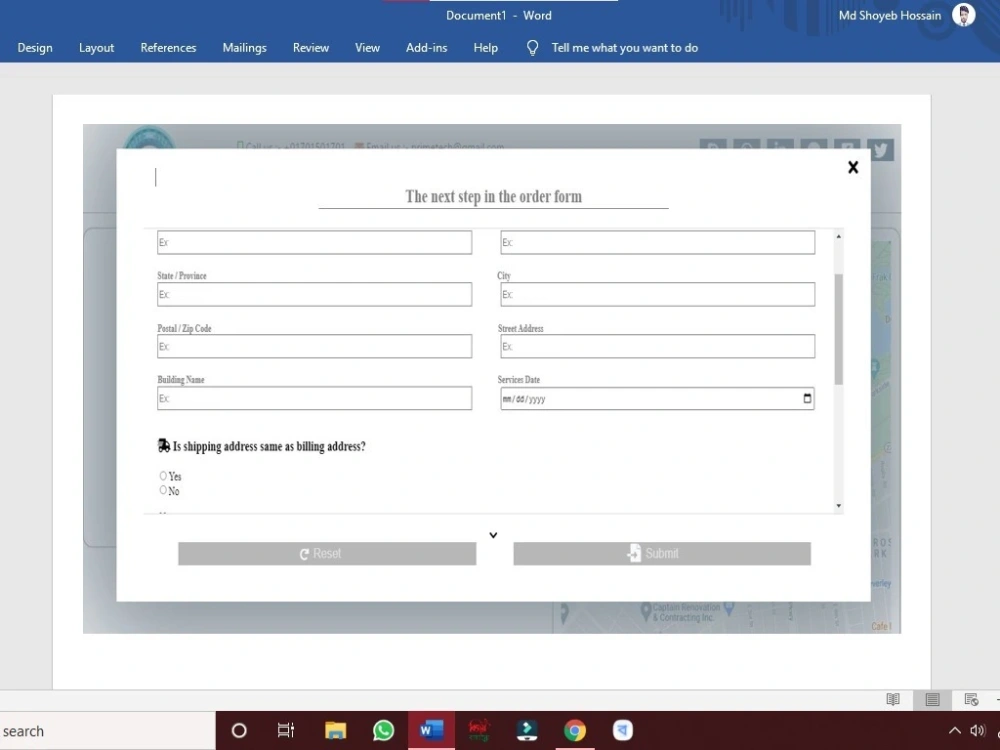Image resolution: width=1000 pixels, height=750 pixels.
Task: Click the Submit button
Action: click(662, 554)
